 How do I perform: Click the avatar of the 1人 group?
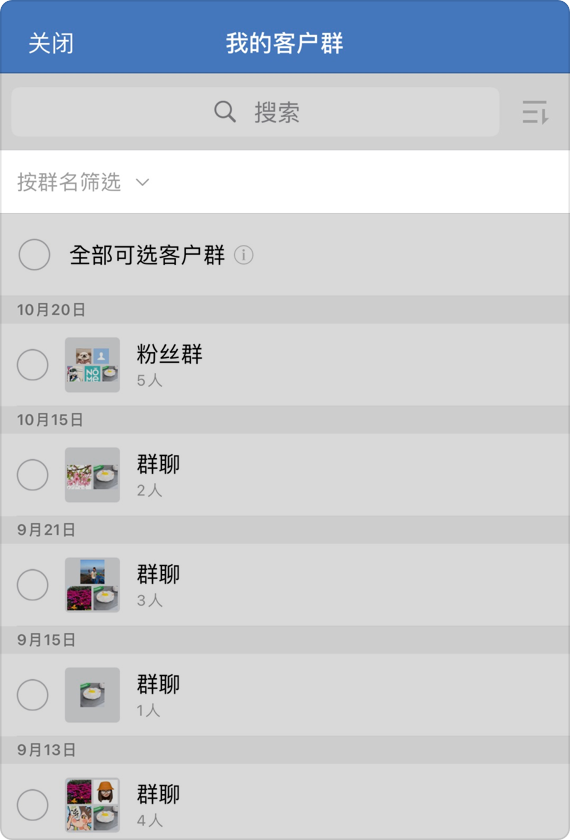click(92, 695)
